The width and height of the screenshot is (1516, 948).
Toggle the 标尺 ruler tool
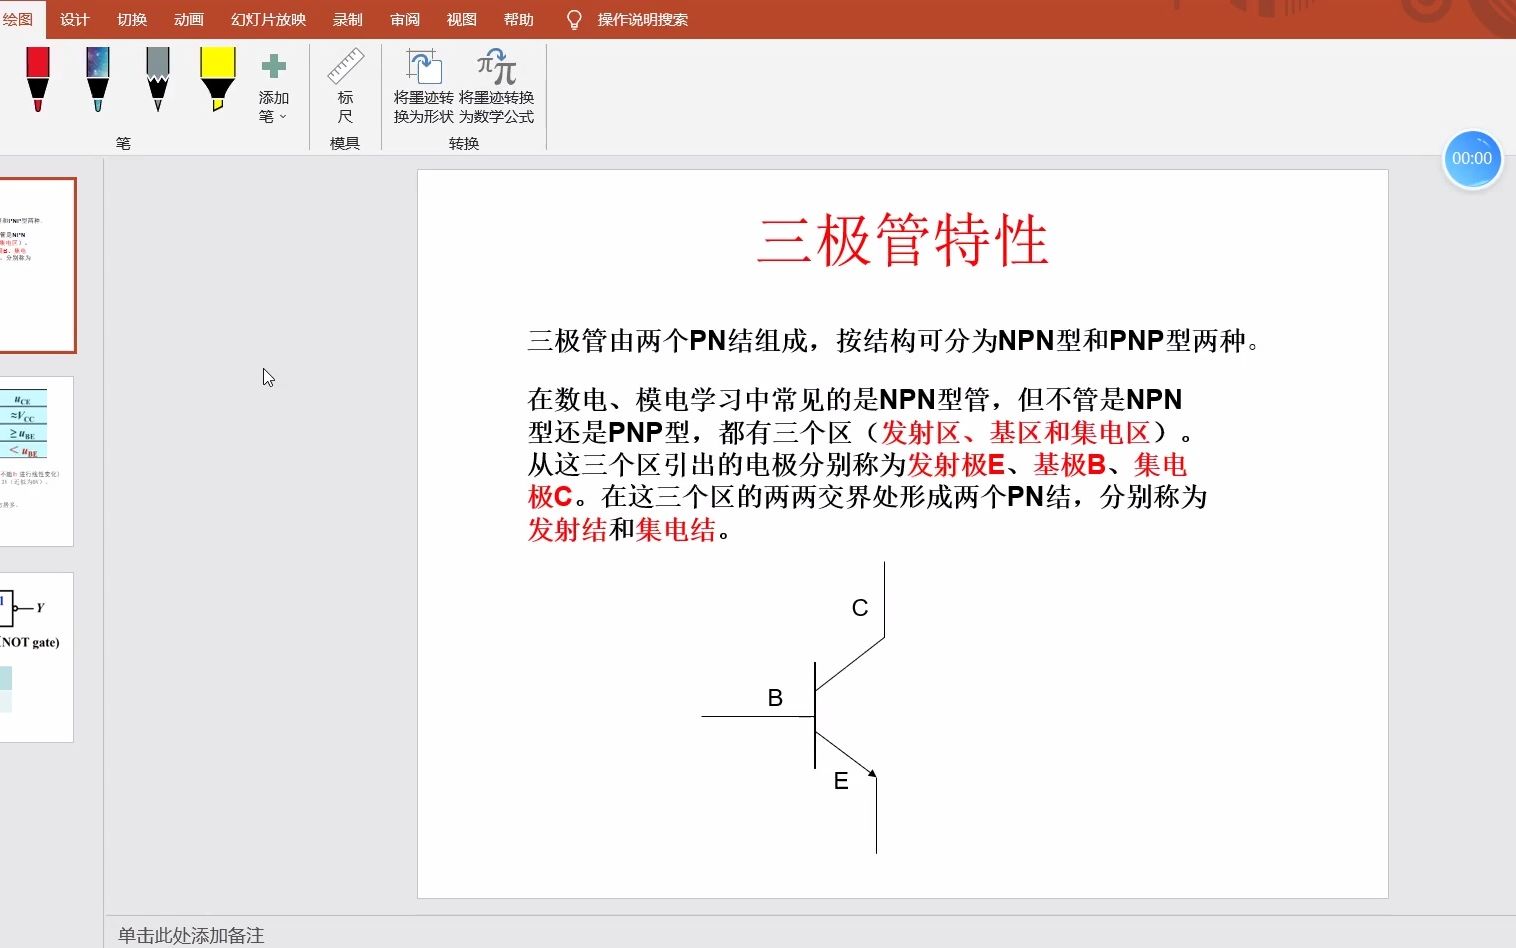345,87
